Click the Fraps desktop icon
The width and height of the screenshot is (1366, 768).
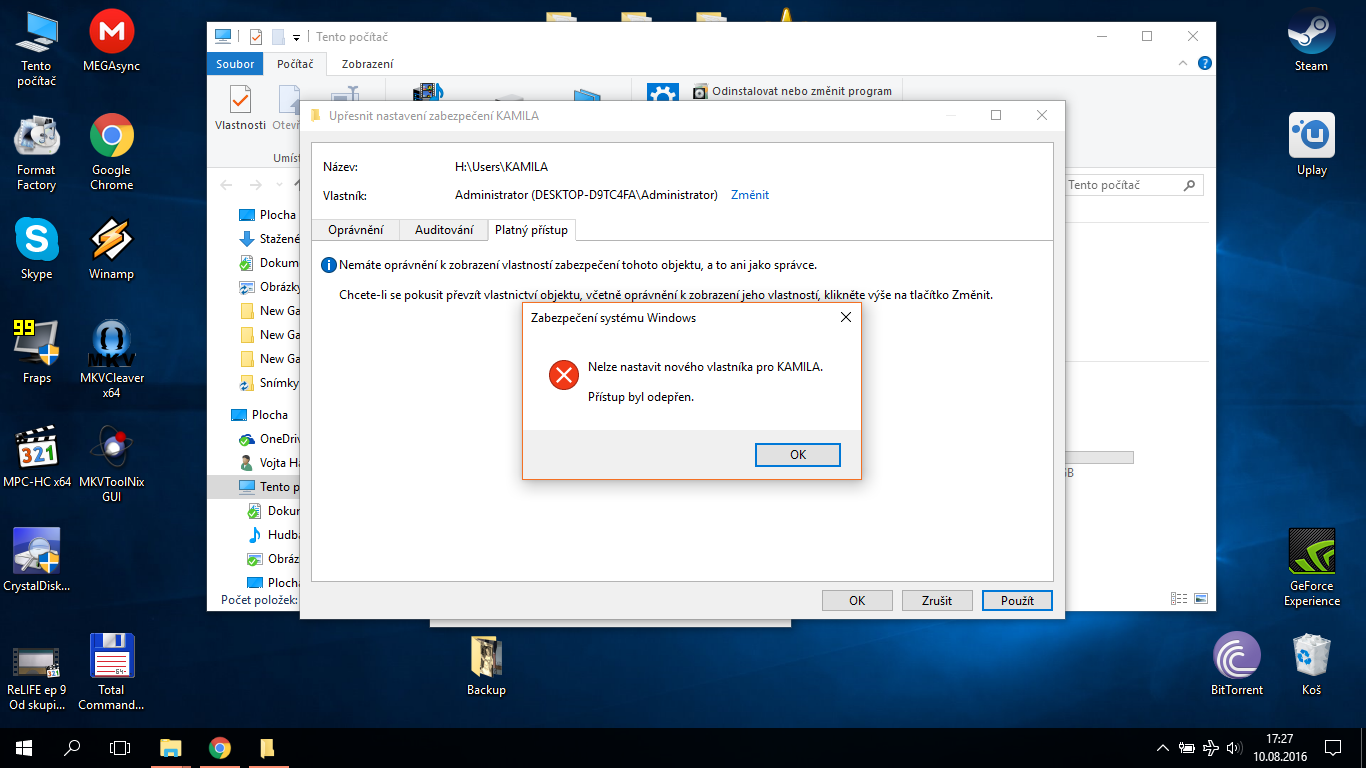[x=36, y=353]
